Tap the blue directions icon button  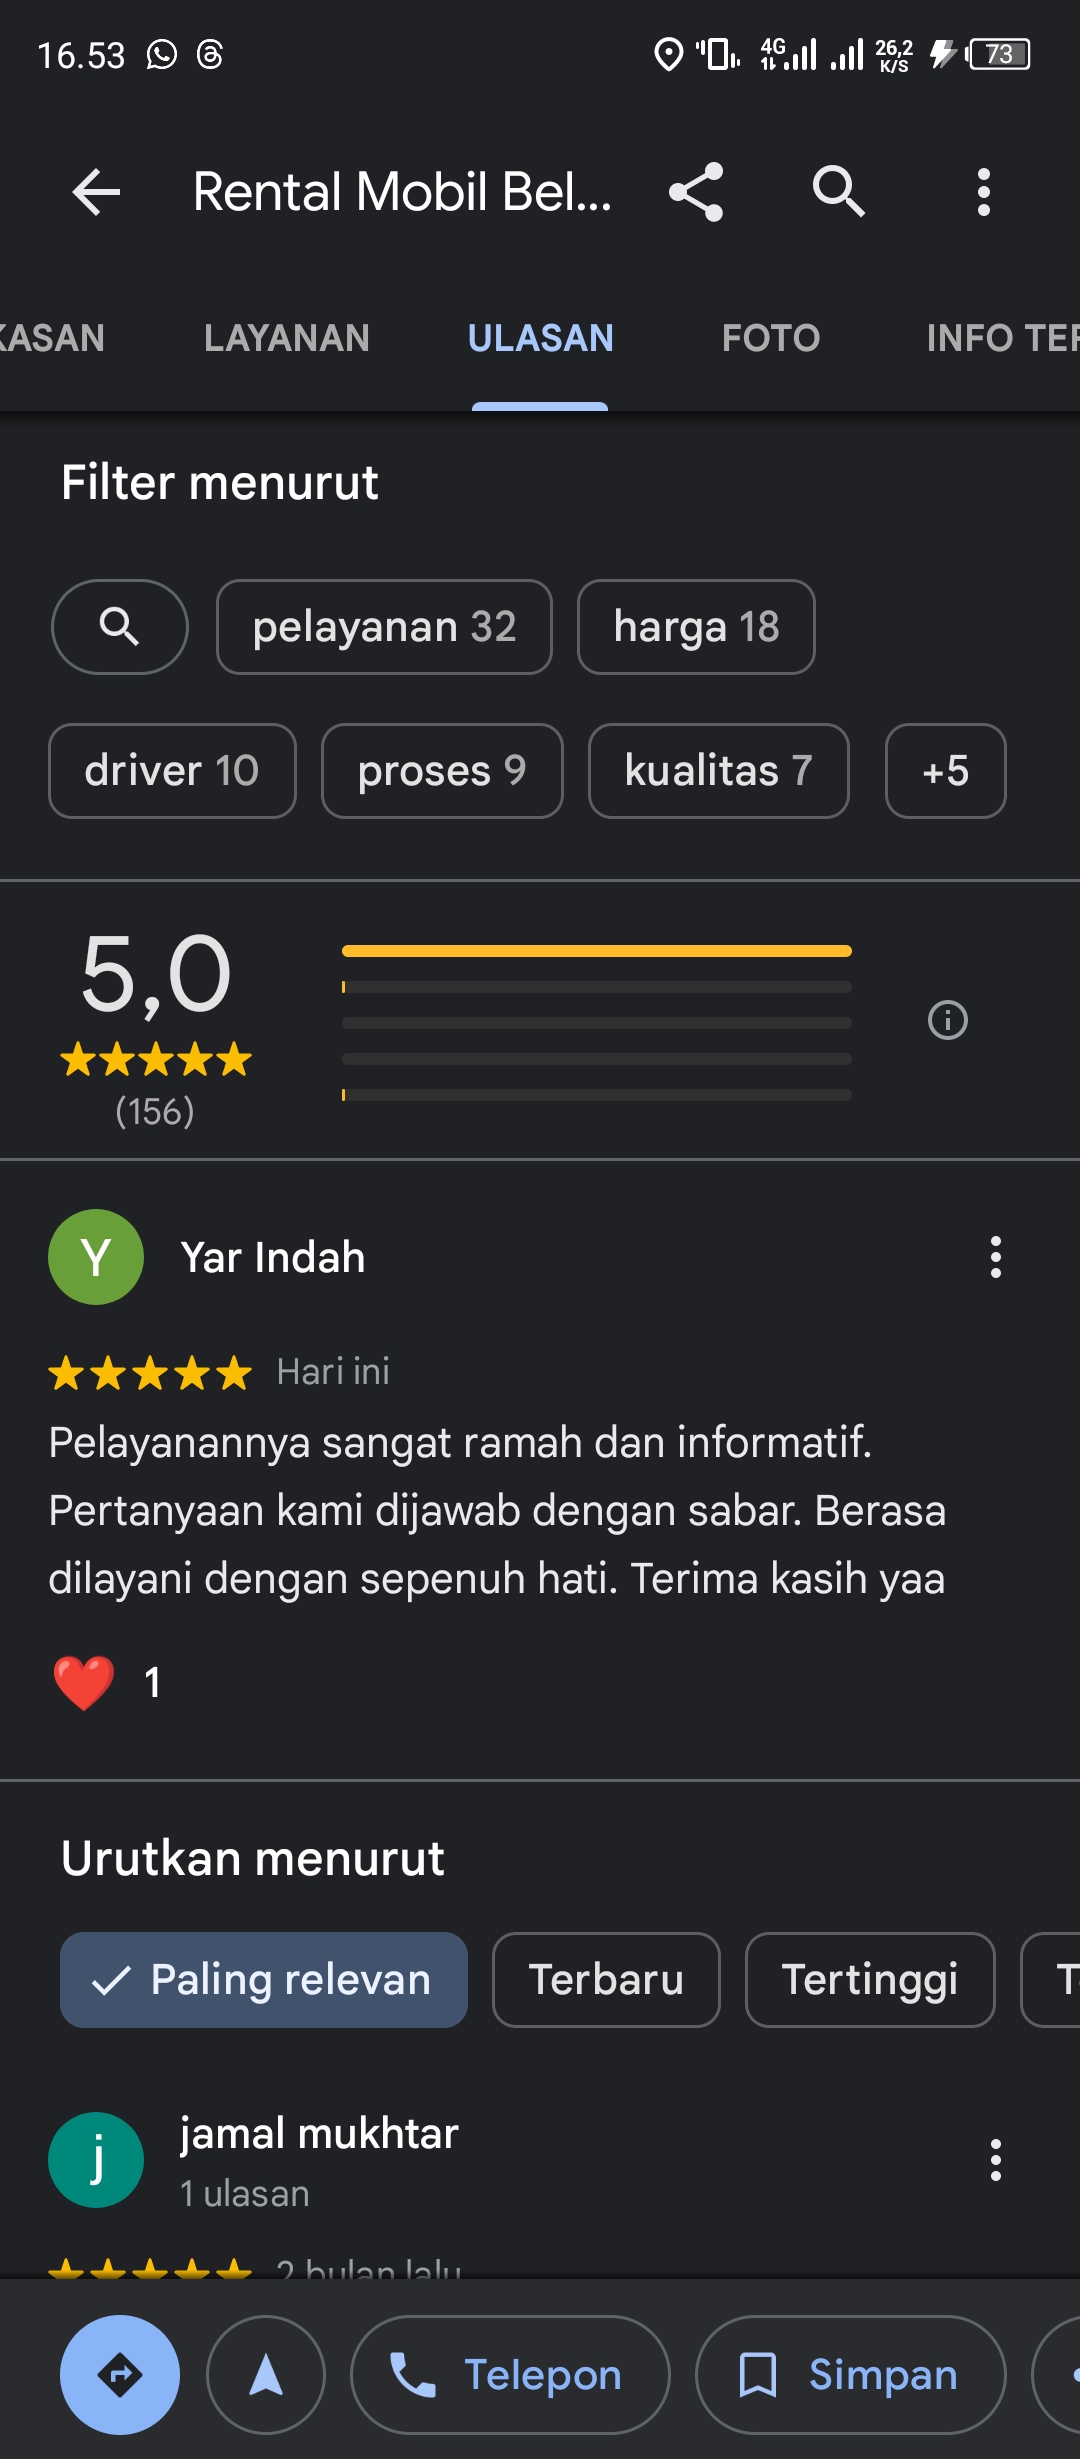120,2374
